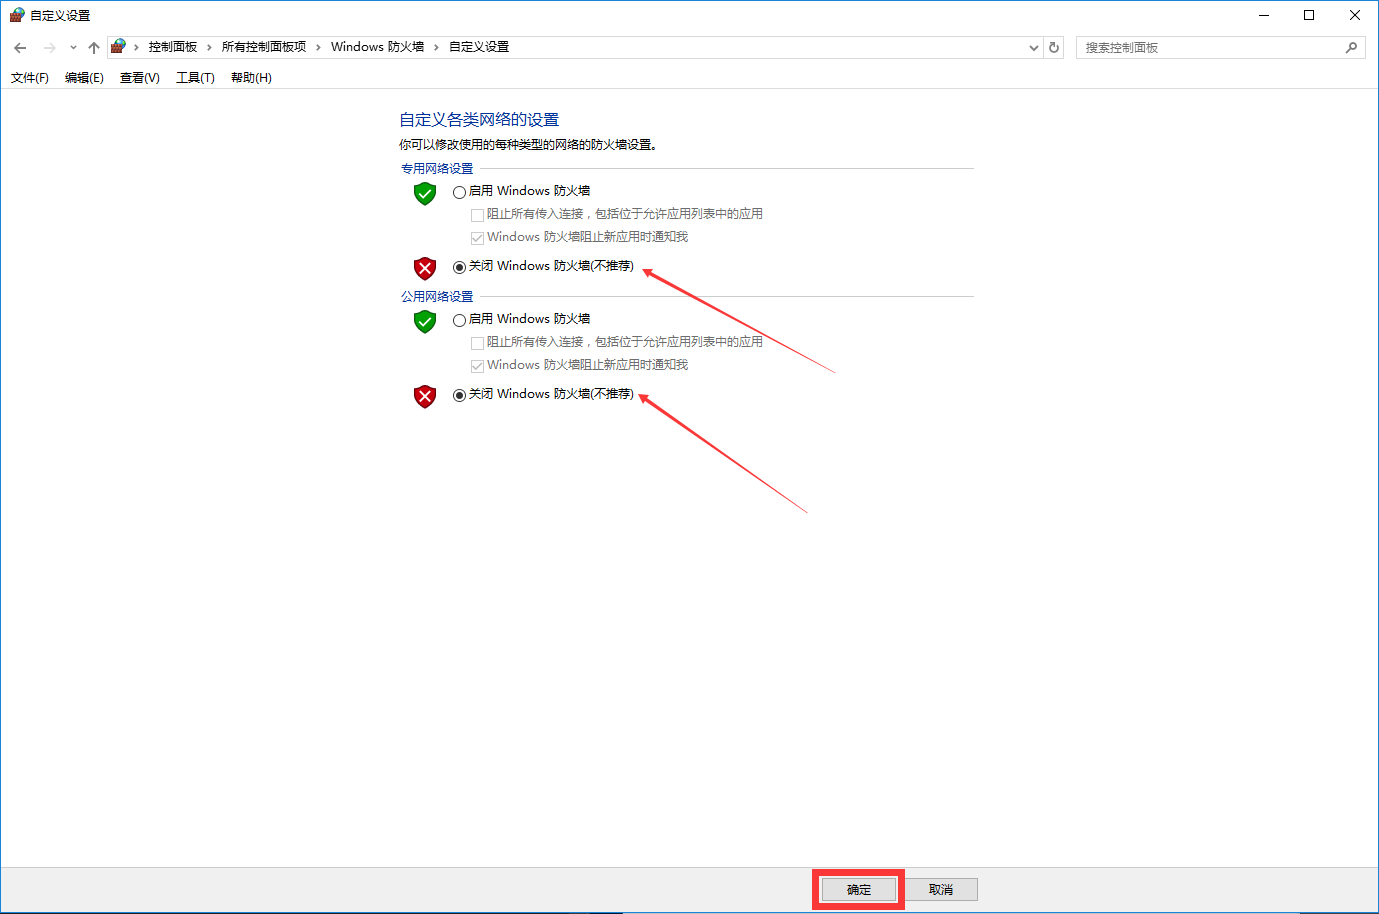
Task: Click the 自定义设置 breadcrumb
Action: (479, 47)
